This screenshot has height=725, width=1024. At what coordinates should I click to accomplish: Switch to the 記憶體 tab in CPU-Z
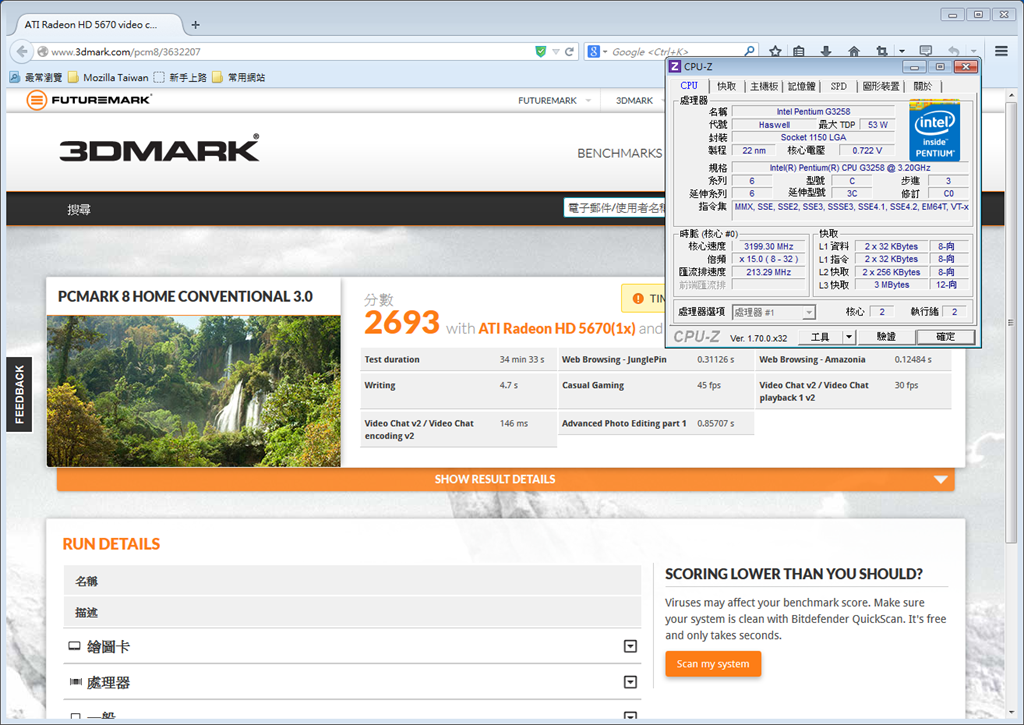click(x=801, y=86)
